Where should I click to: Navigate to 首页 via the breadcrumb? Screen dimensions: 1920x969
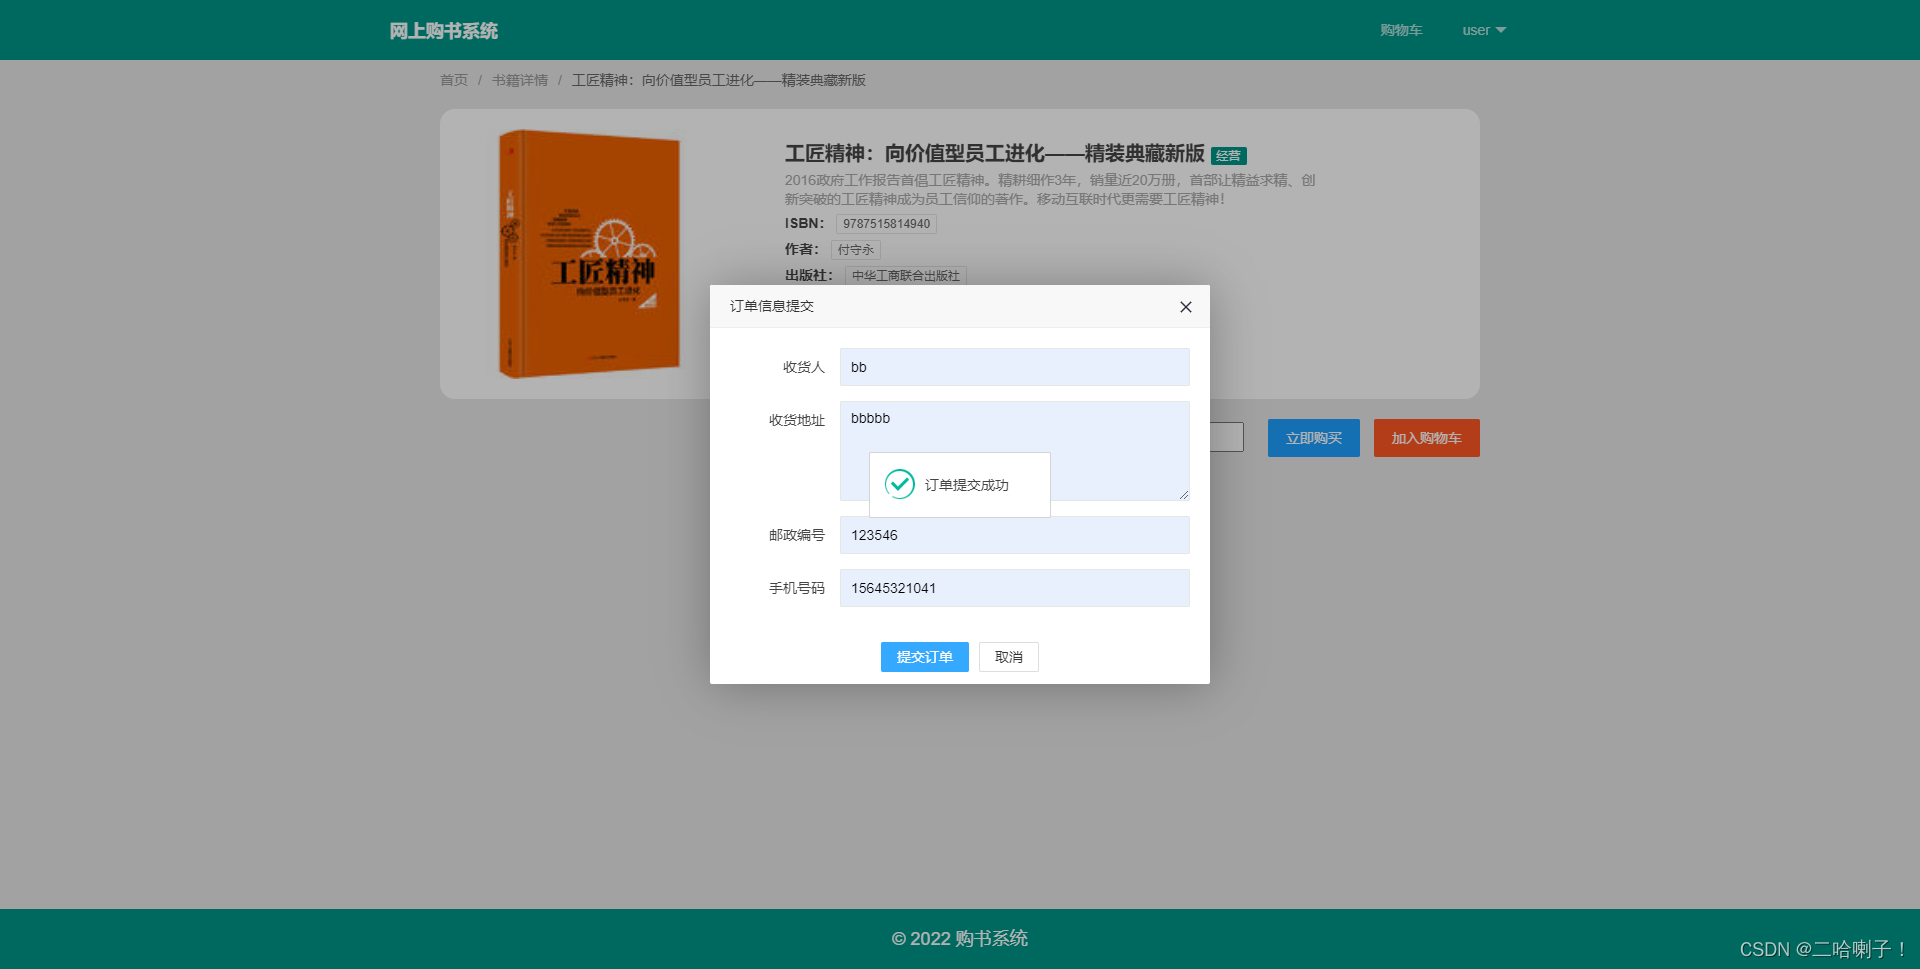tap(453, 80)
